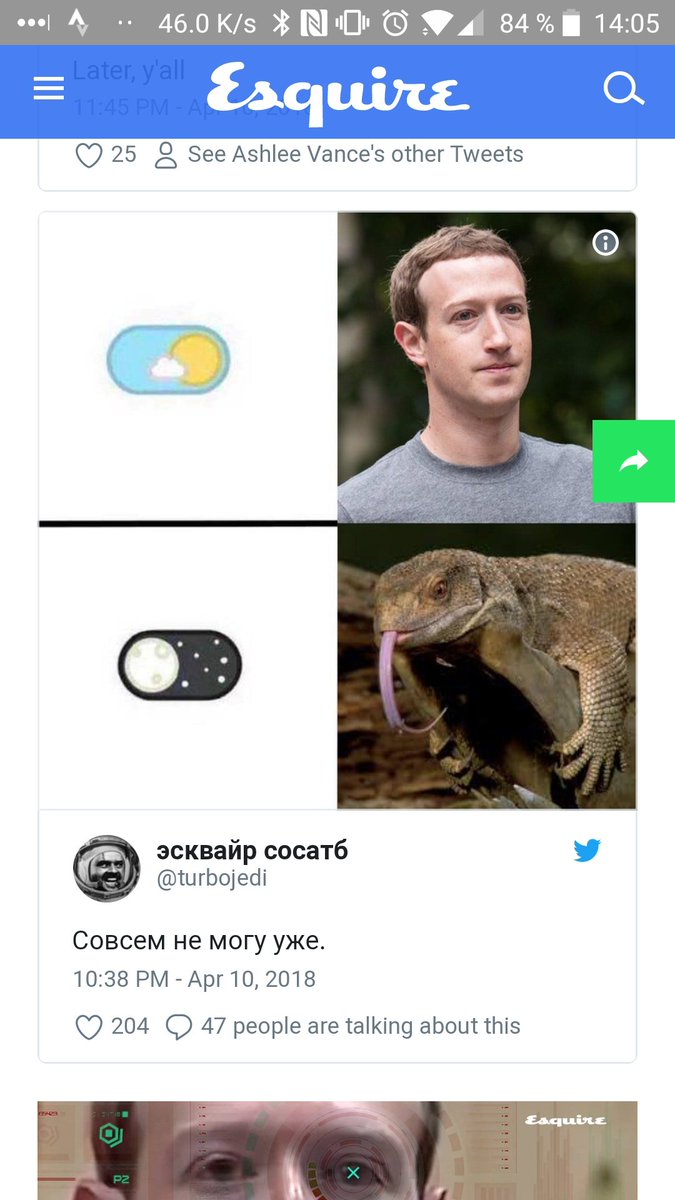
Task: Open See Ashlee Vance's other Tweets
Action: pos(355,154)
